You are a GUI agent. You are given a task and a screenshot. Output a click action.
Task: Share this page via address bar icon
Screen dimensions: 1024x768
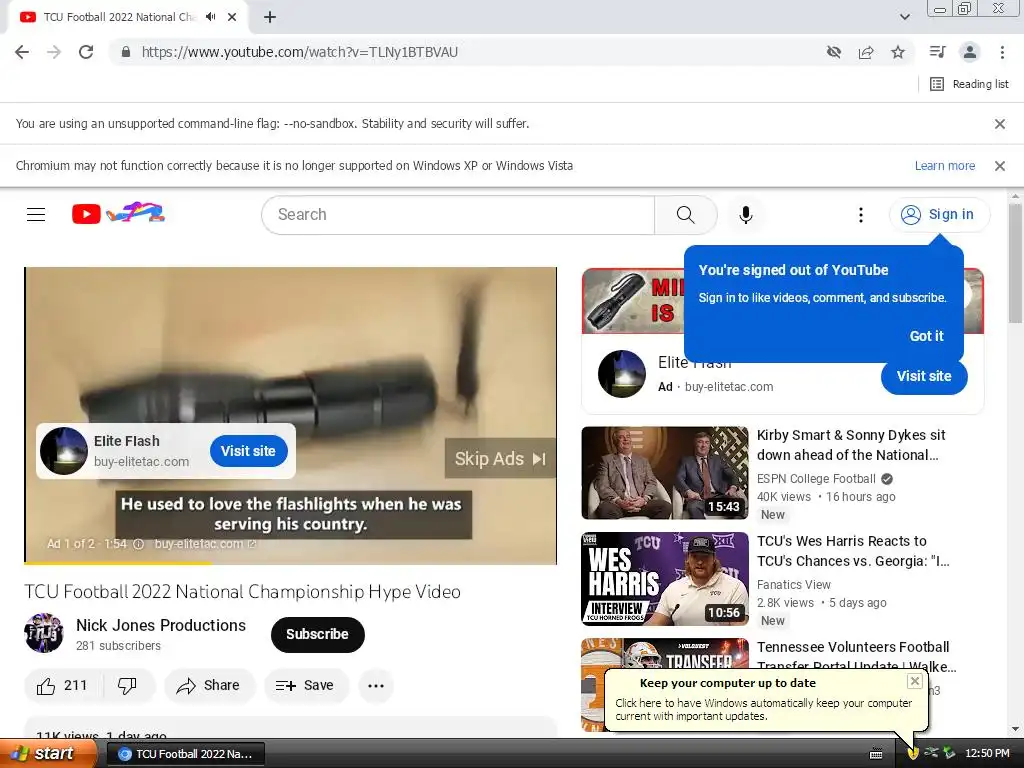click(866, 52)
